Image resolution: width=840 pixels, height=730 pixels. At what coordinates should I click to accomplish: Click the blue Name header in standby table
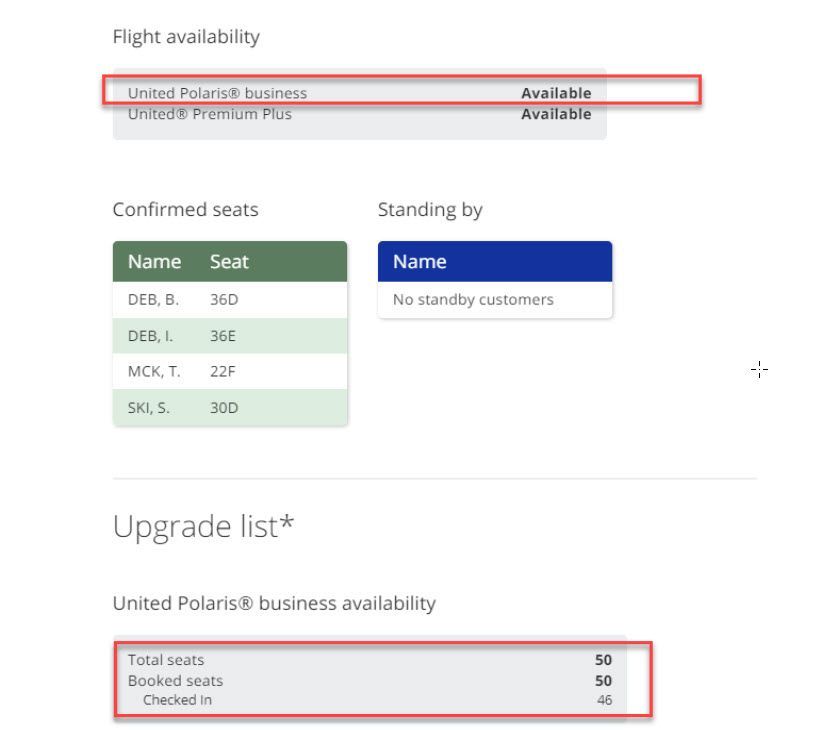[x=420, y=262]
